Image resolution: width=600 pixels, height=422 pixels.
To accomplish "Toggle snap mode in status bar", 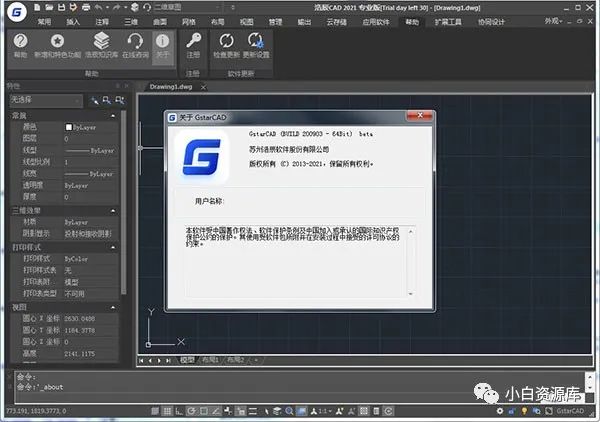I will (155, 411).
